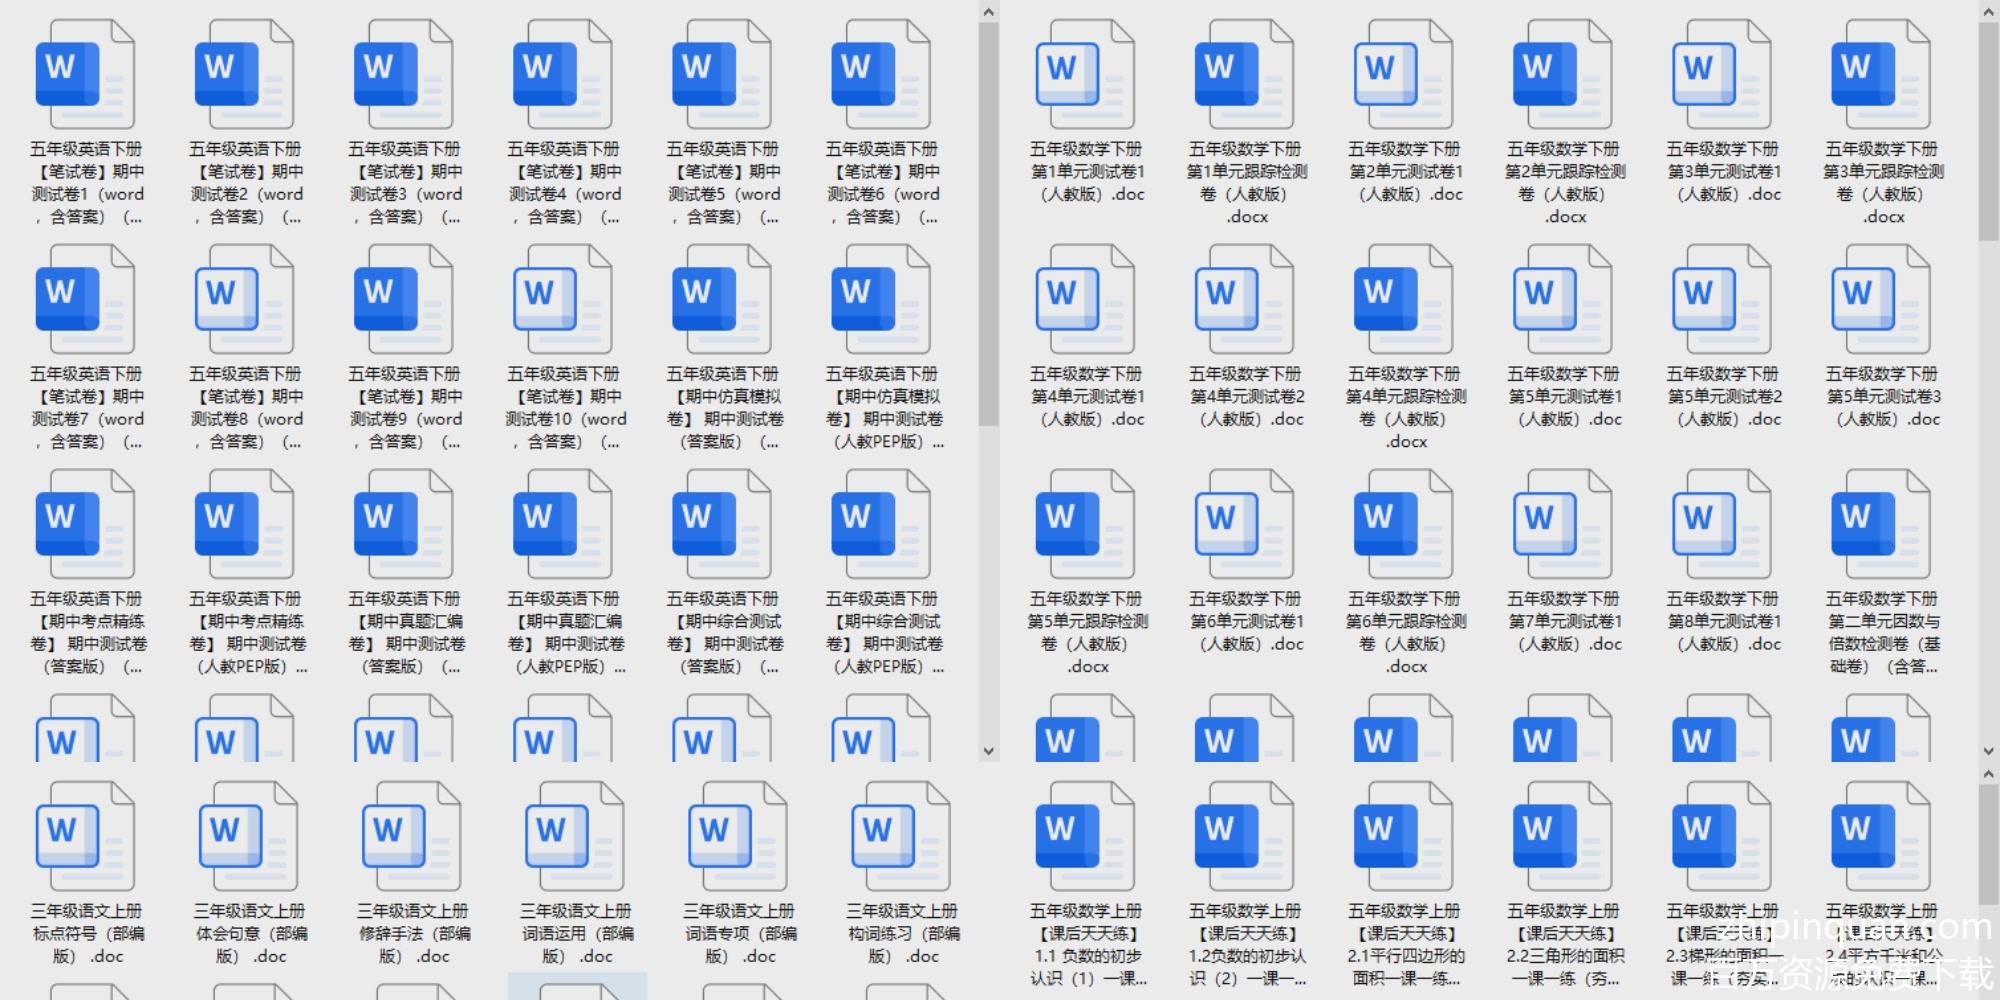Click the English 期中测试卷9 Word icon

point(403,299)
